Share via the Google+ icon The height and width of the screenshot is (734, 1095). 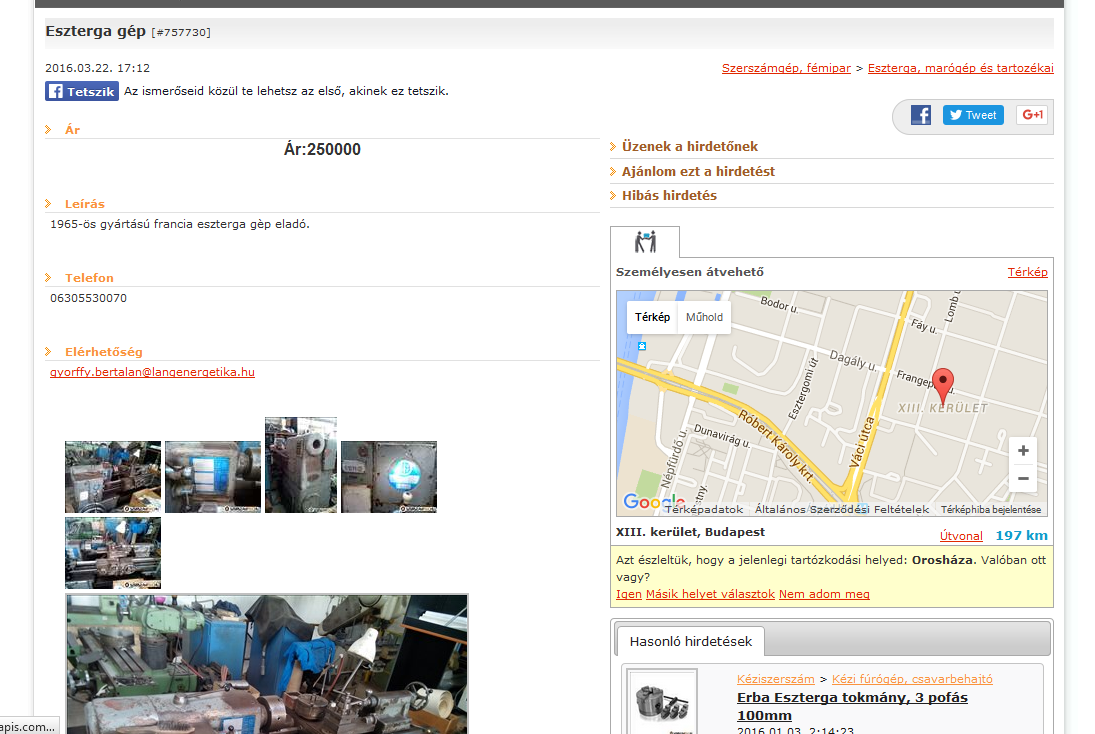1031,115
